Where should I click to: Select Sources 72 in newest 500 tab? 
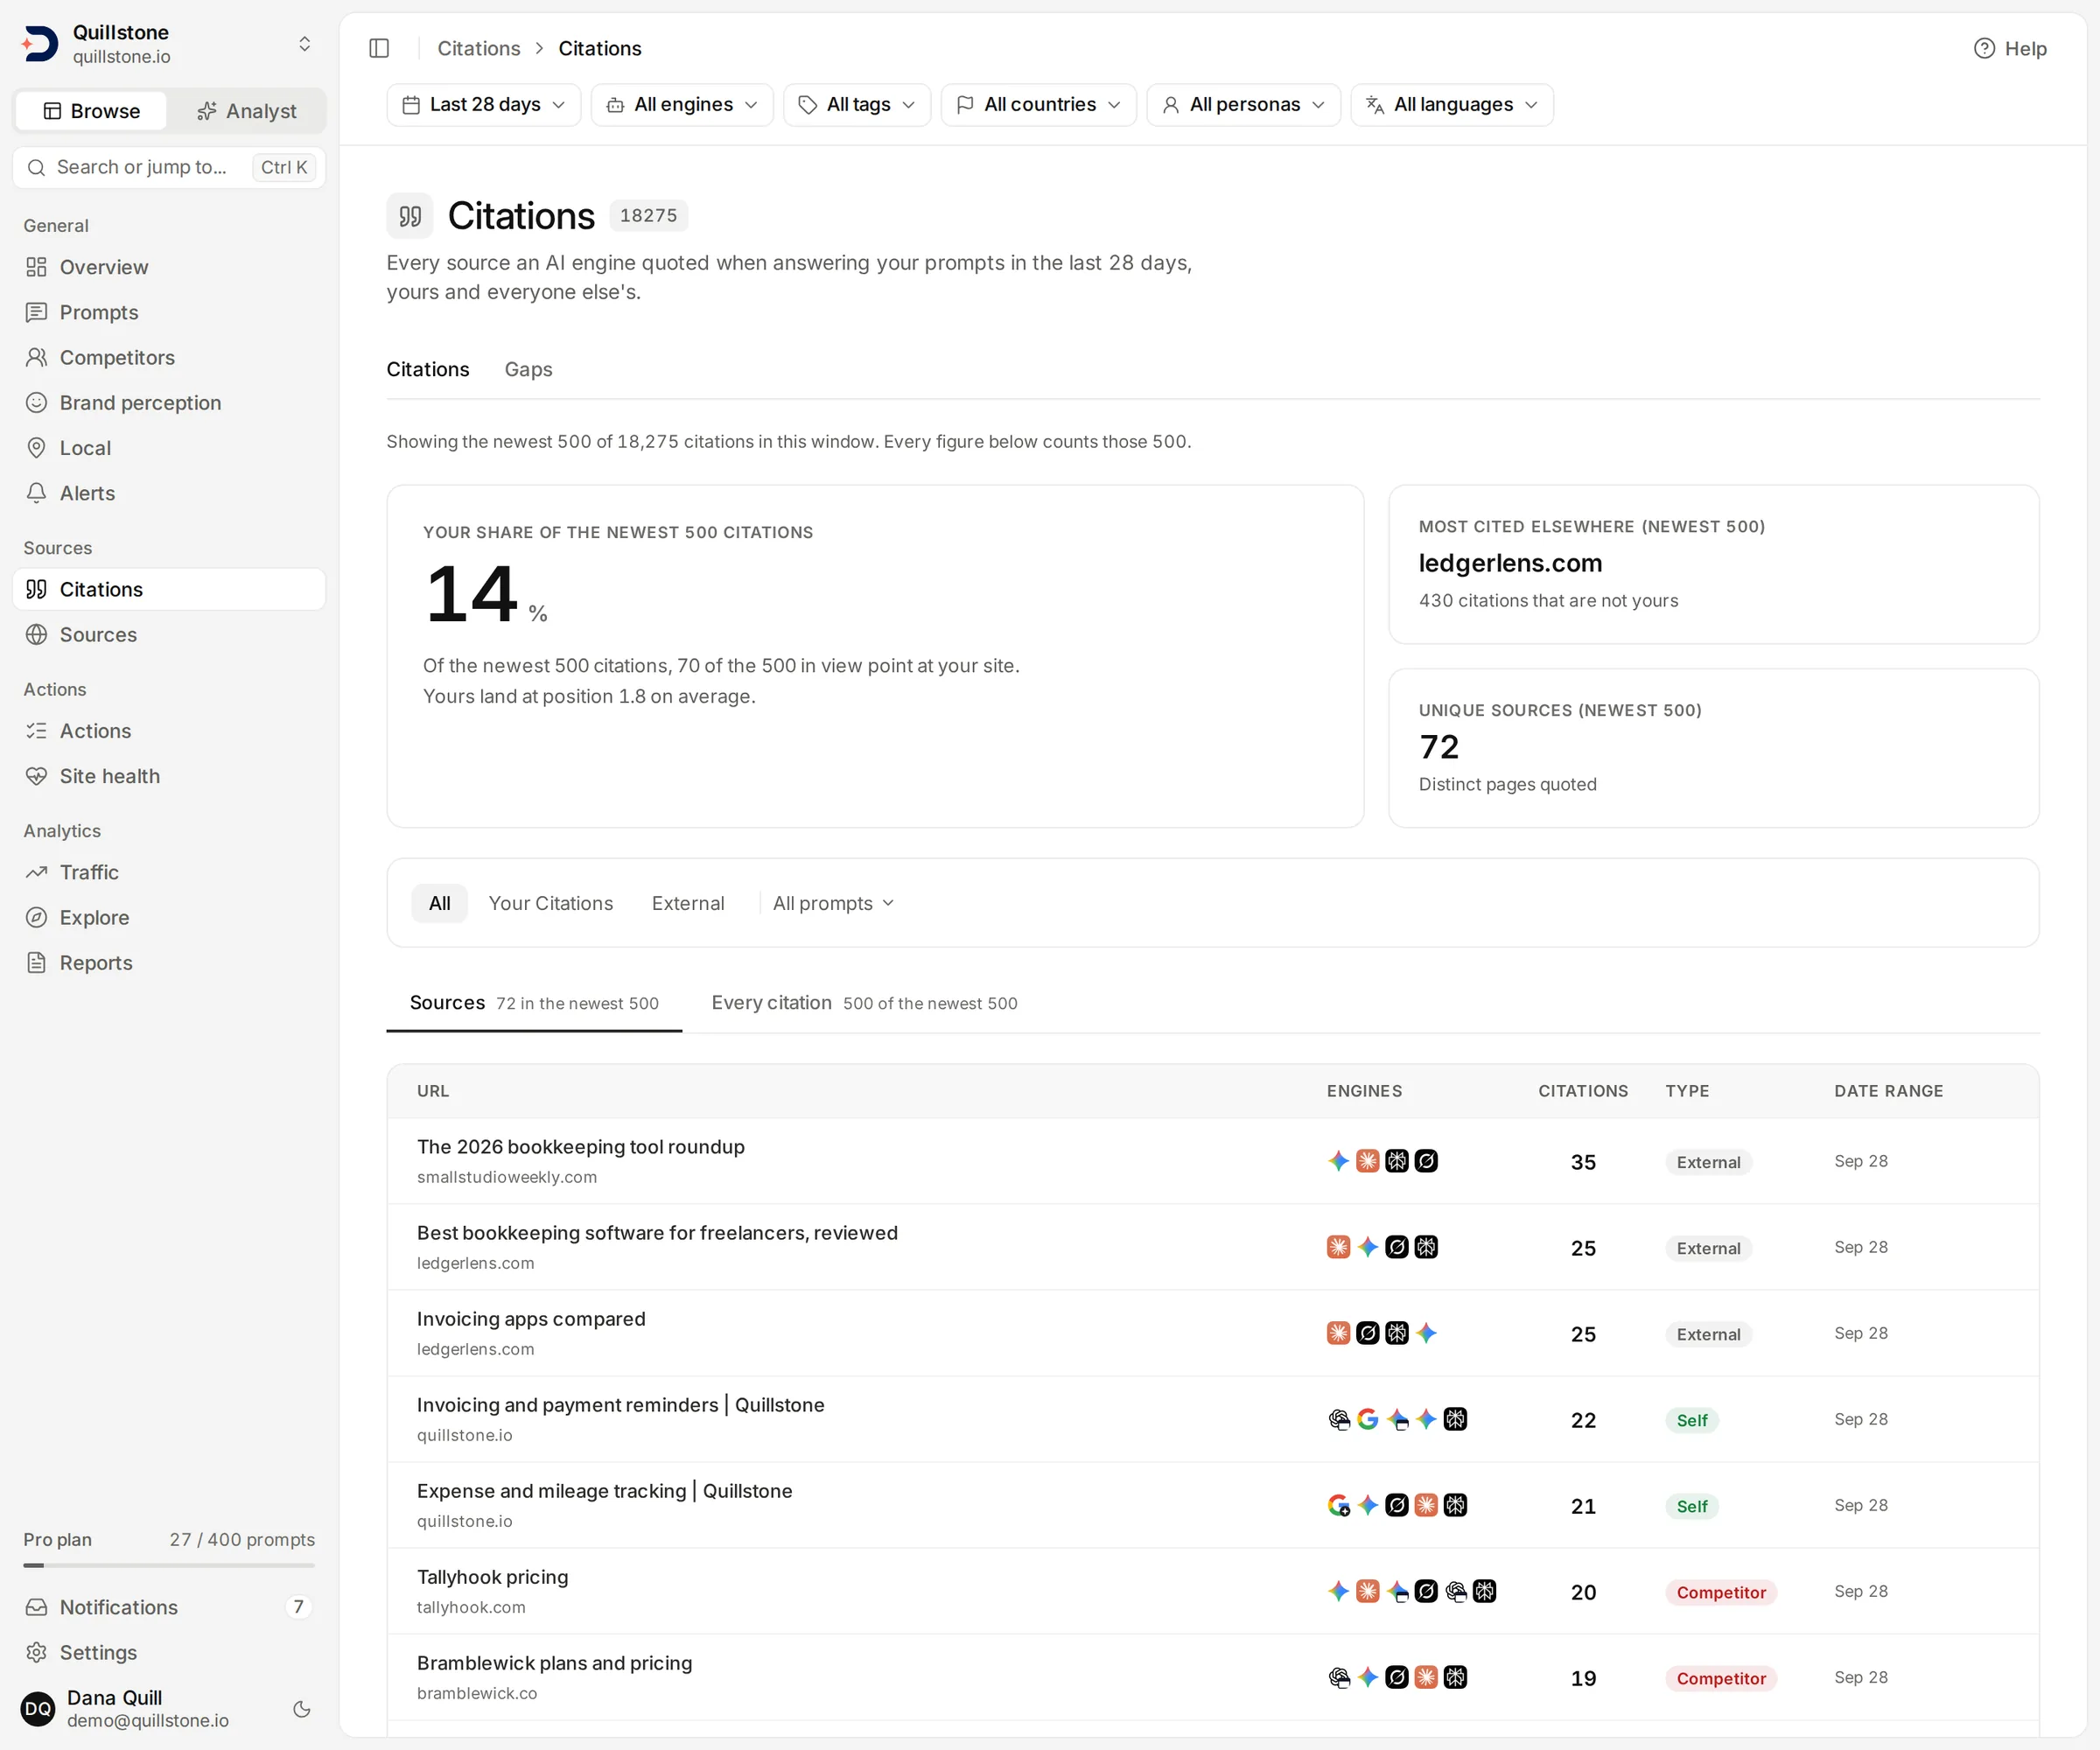(x=534, y=1003)
